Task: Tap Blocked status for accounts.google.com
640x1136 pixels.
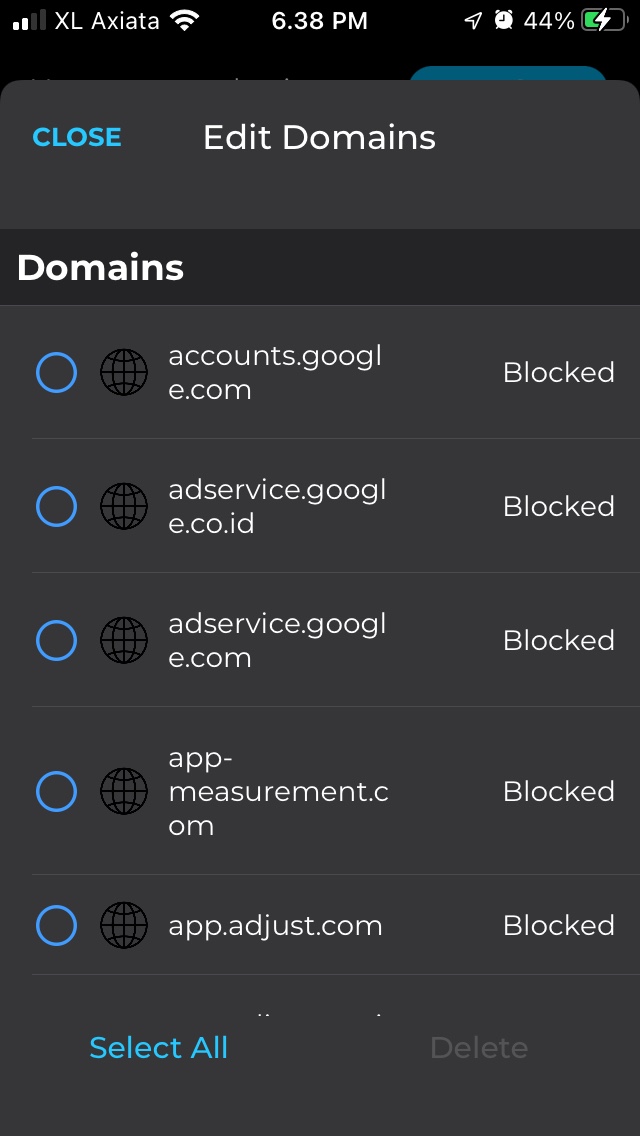Action: pos(558,373)
